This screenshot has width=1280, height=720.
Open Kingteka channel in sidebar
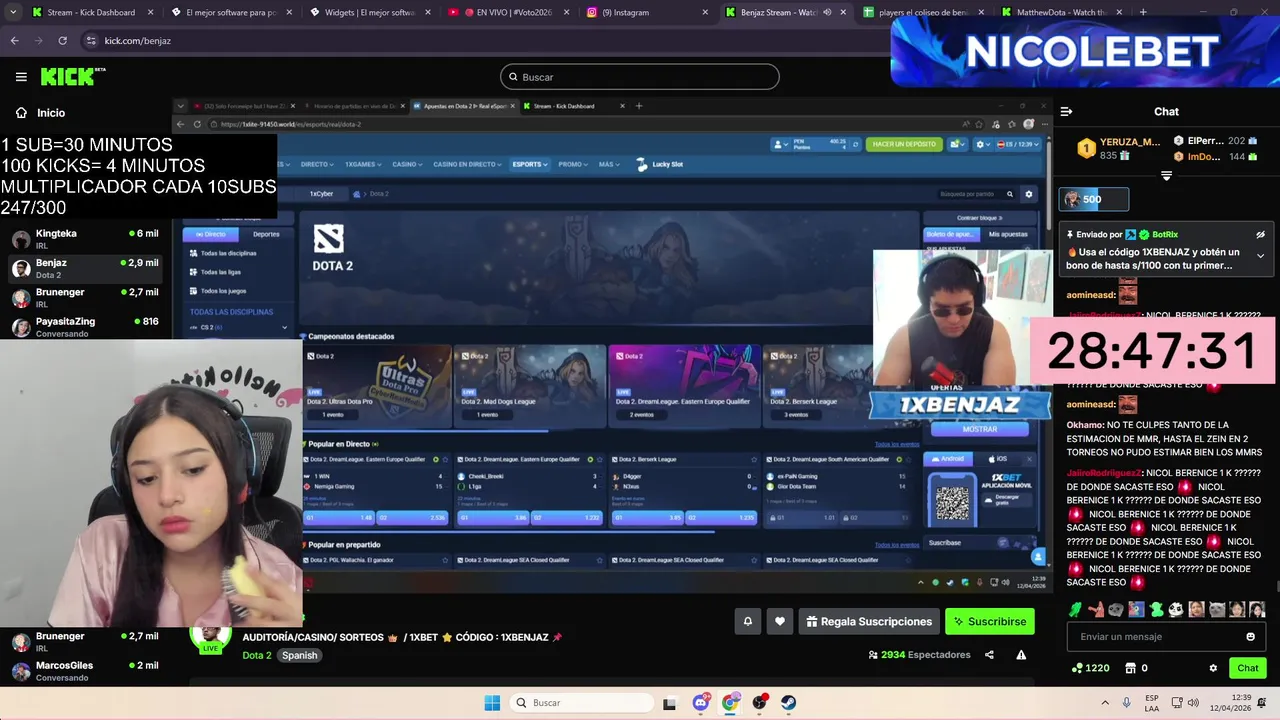(86, 239)
